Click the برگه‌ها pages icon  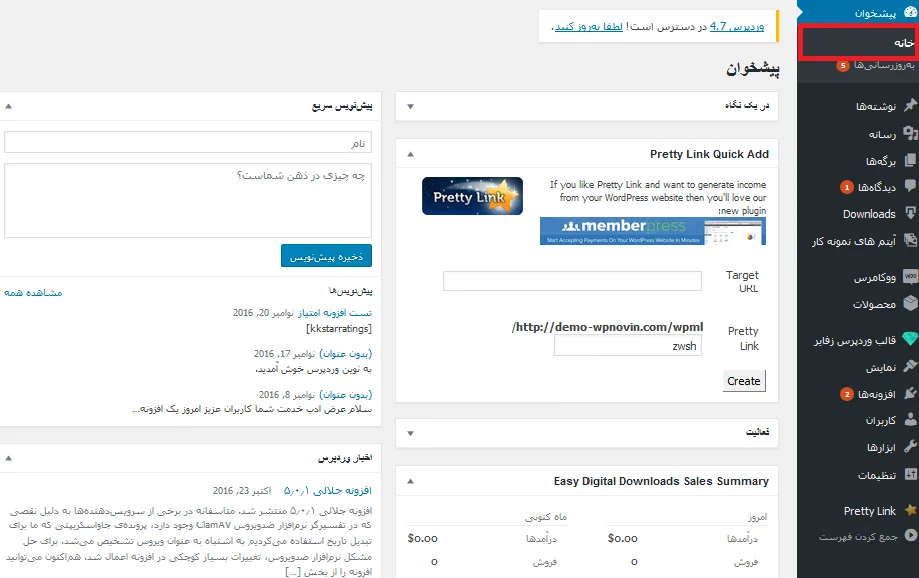910,160
